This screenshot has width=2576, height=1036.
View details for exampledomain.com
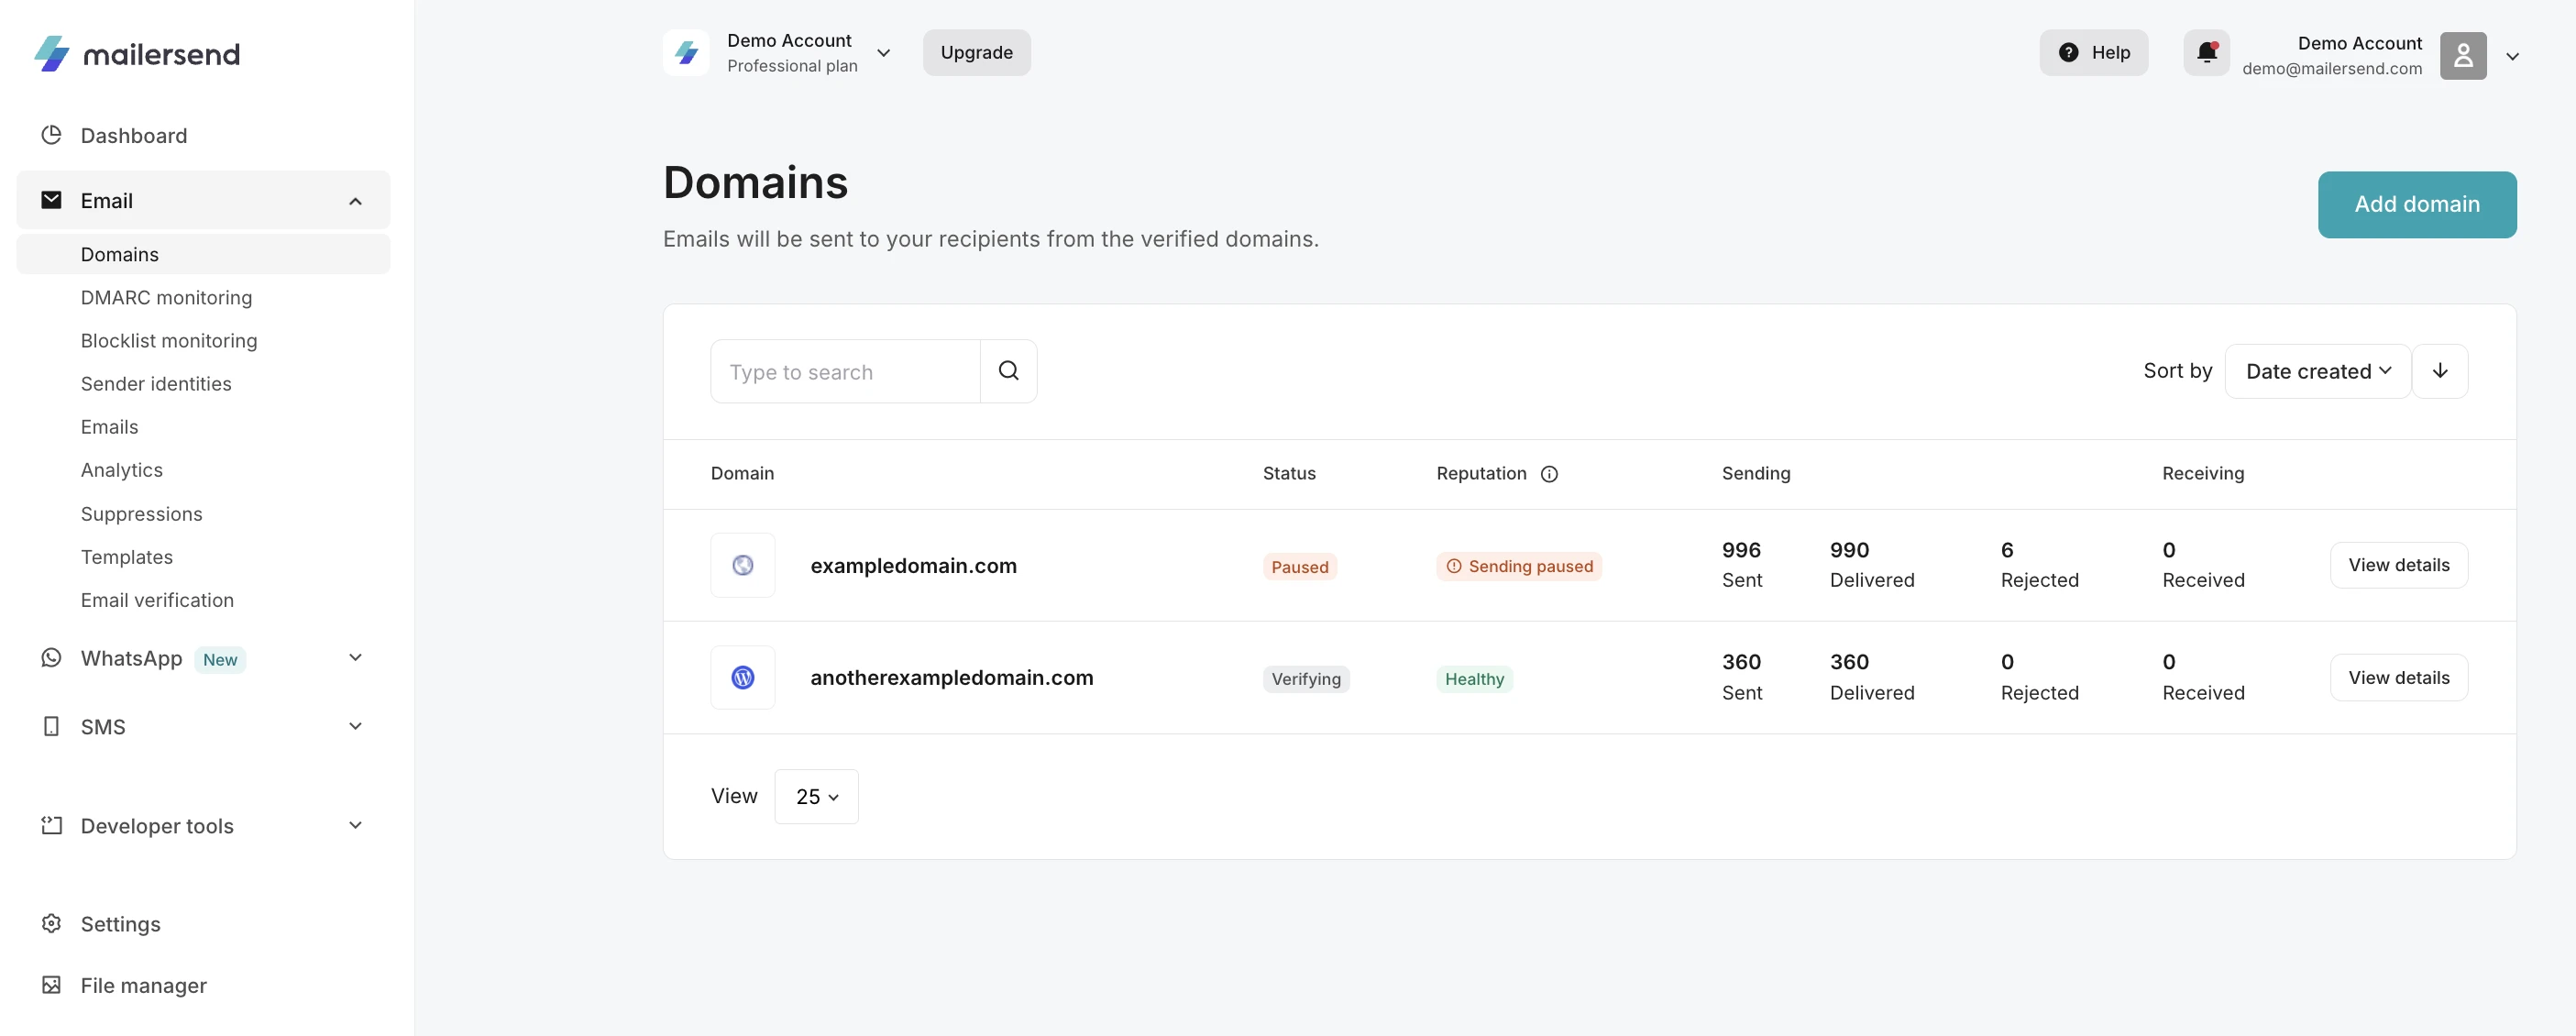tap(2398, 565)
